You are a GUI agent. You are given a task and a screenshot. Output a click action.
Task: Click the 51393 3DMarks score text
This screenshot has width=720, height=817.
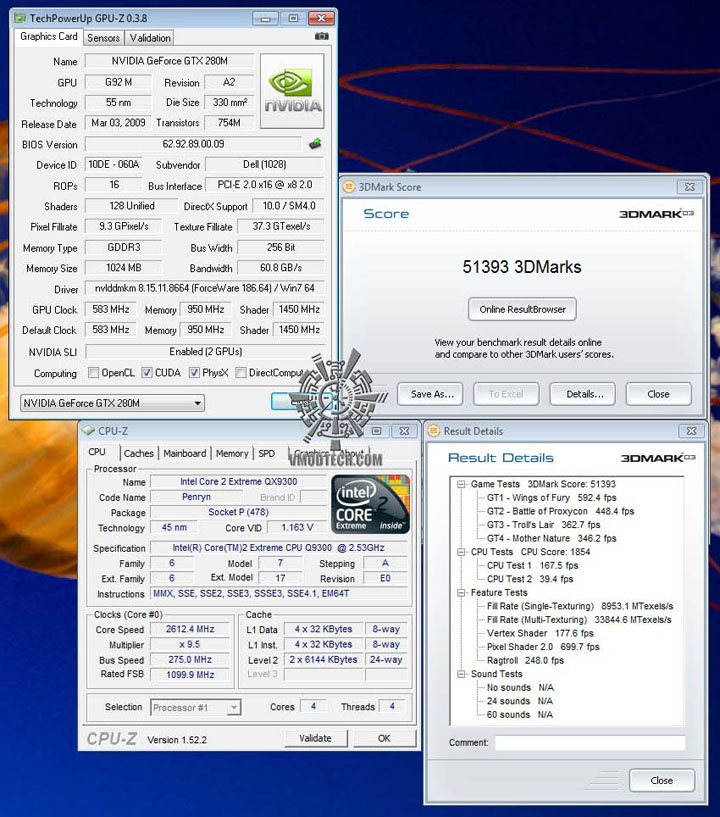522,267
